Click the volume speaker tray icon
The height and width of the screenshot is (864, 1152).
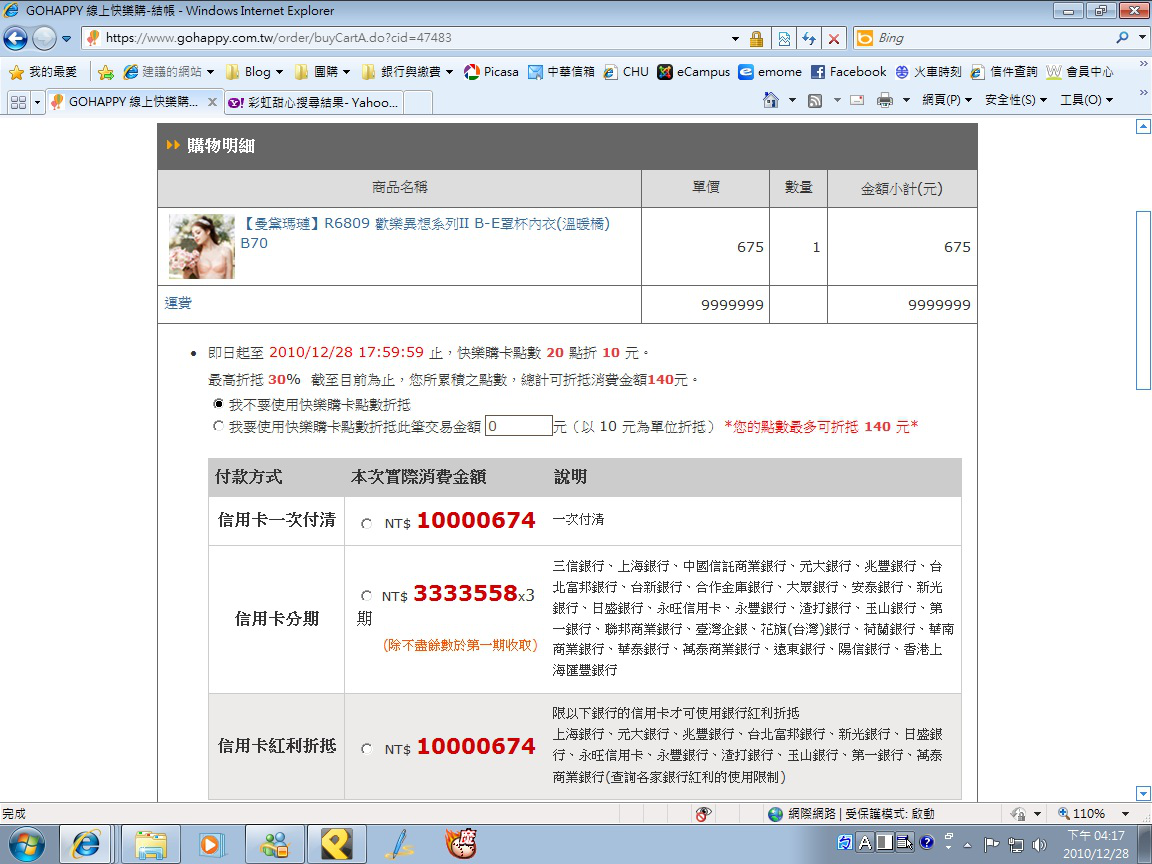[x=1039, y=845]
